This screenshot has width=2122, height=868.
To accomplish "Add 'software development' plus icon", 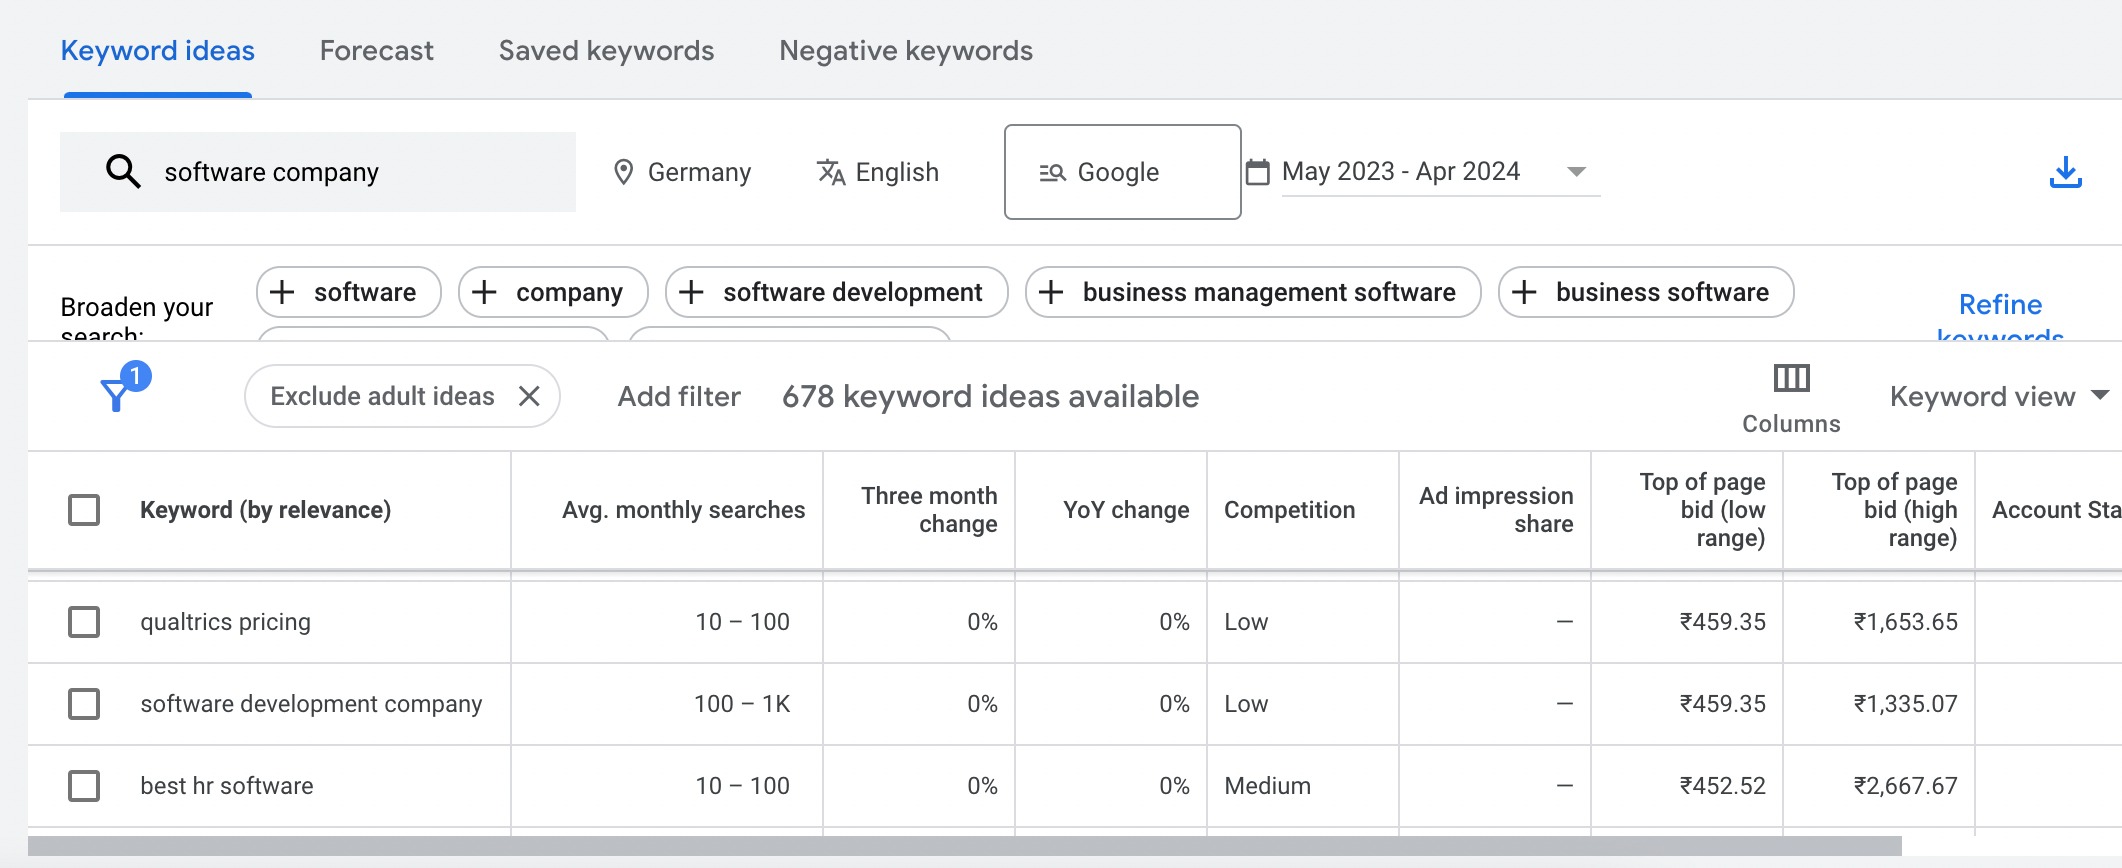I will (691, 292).
